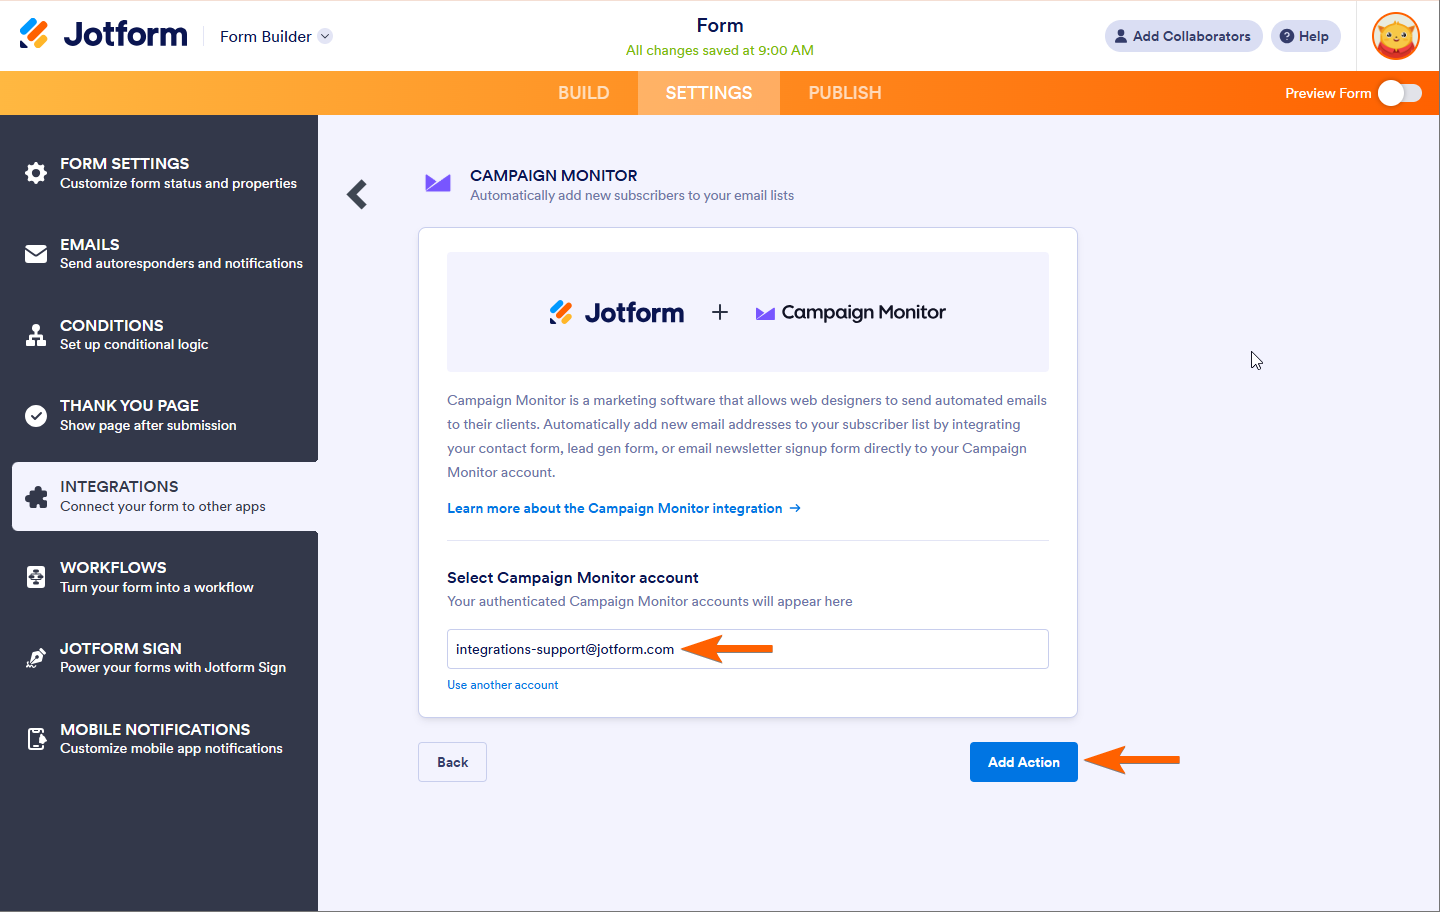1440x912 pixels.
Task: Click the Conditions logic icon
Action: click(x=36, y=335)
